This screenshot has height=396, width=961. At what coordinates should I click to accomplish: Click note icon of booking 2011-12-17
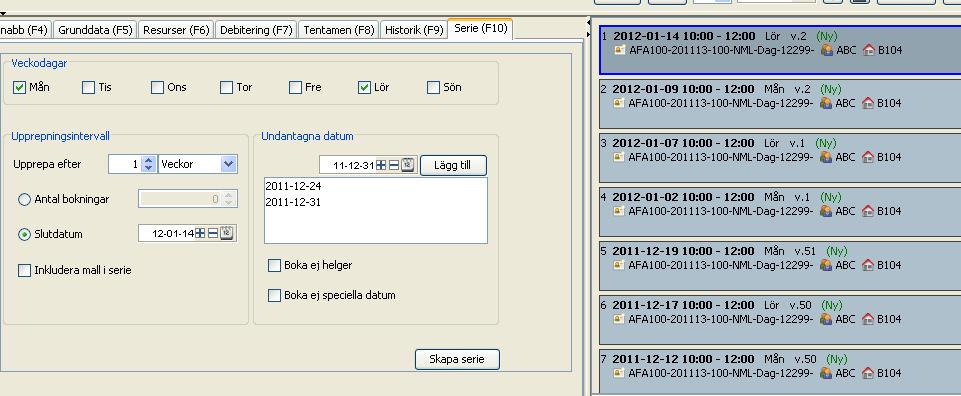click(x=619, y=319)
